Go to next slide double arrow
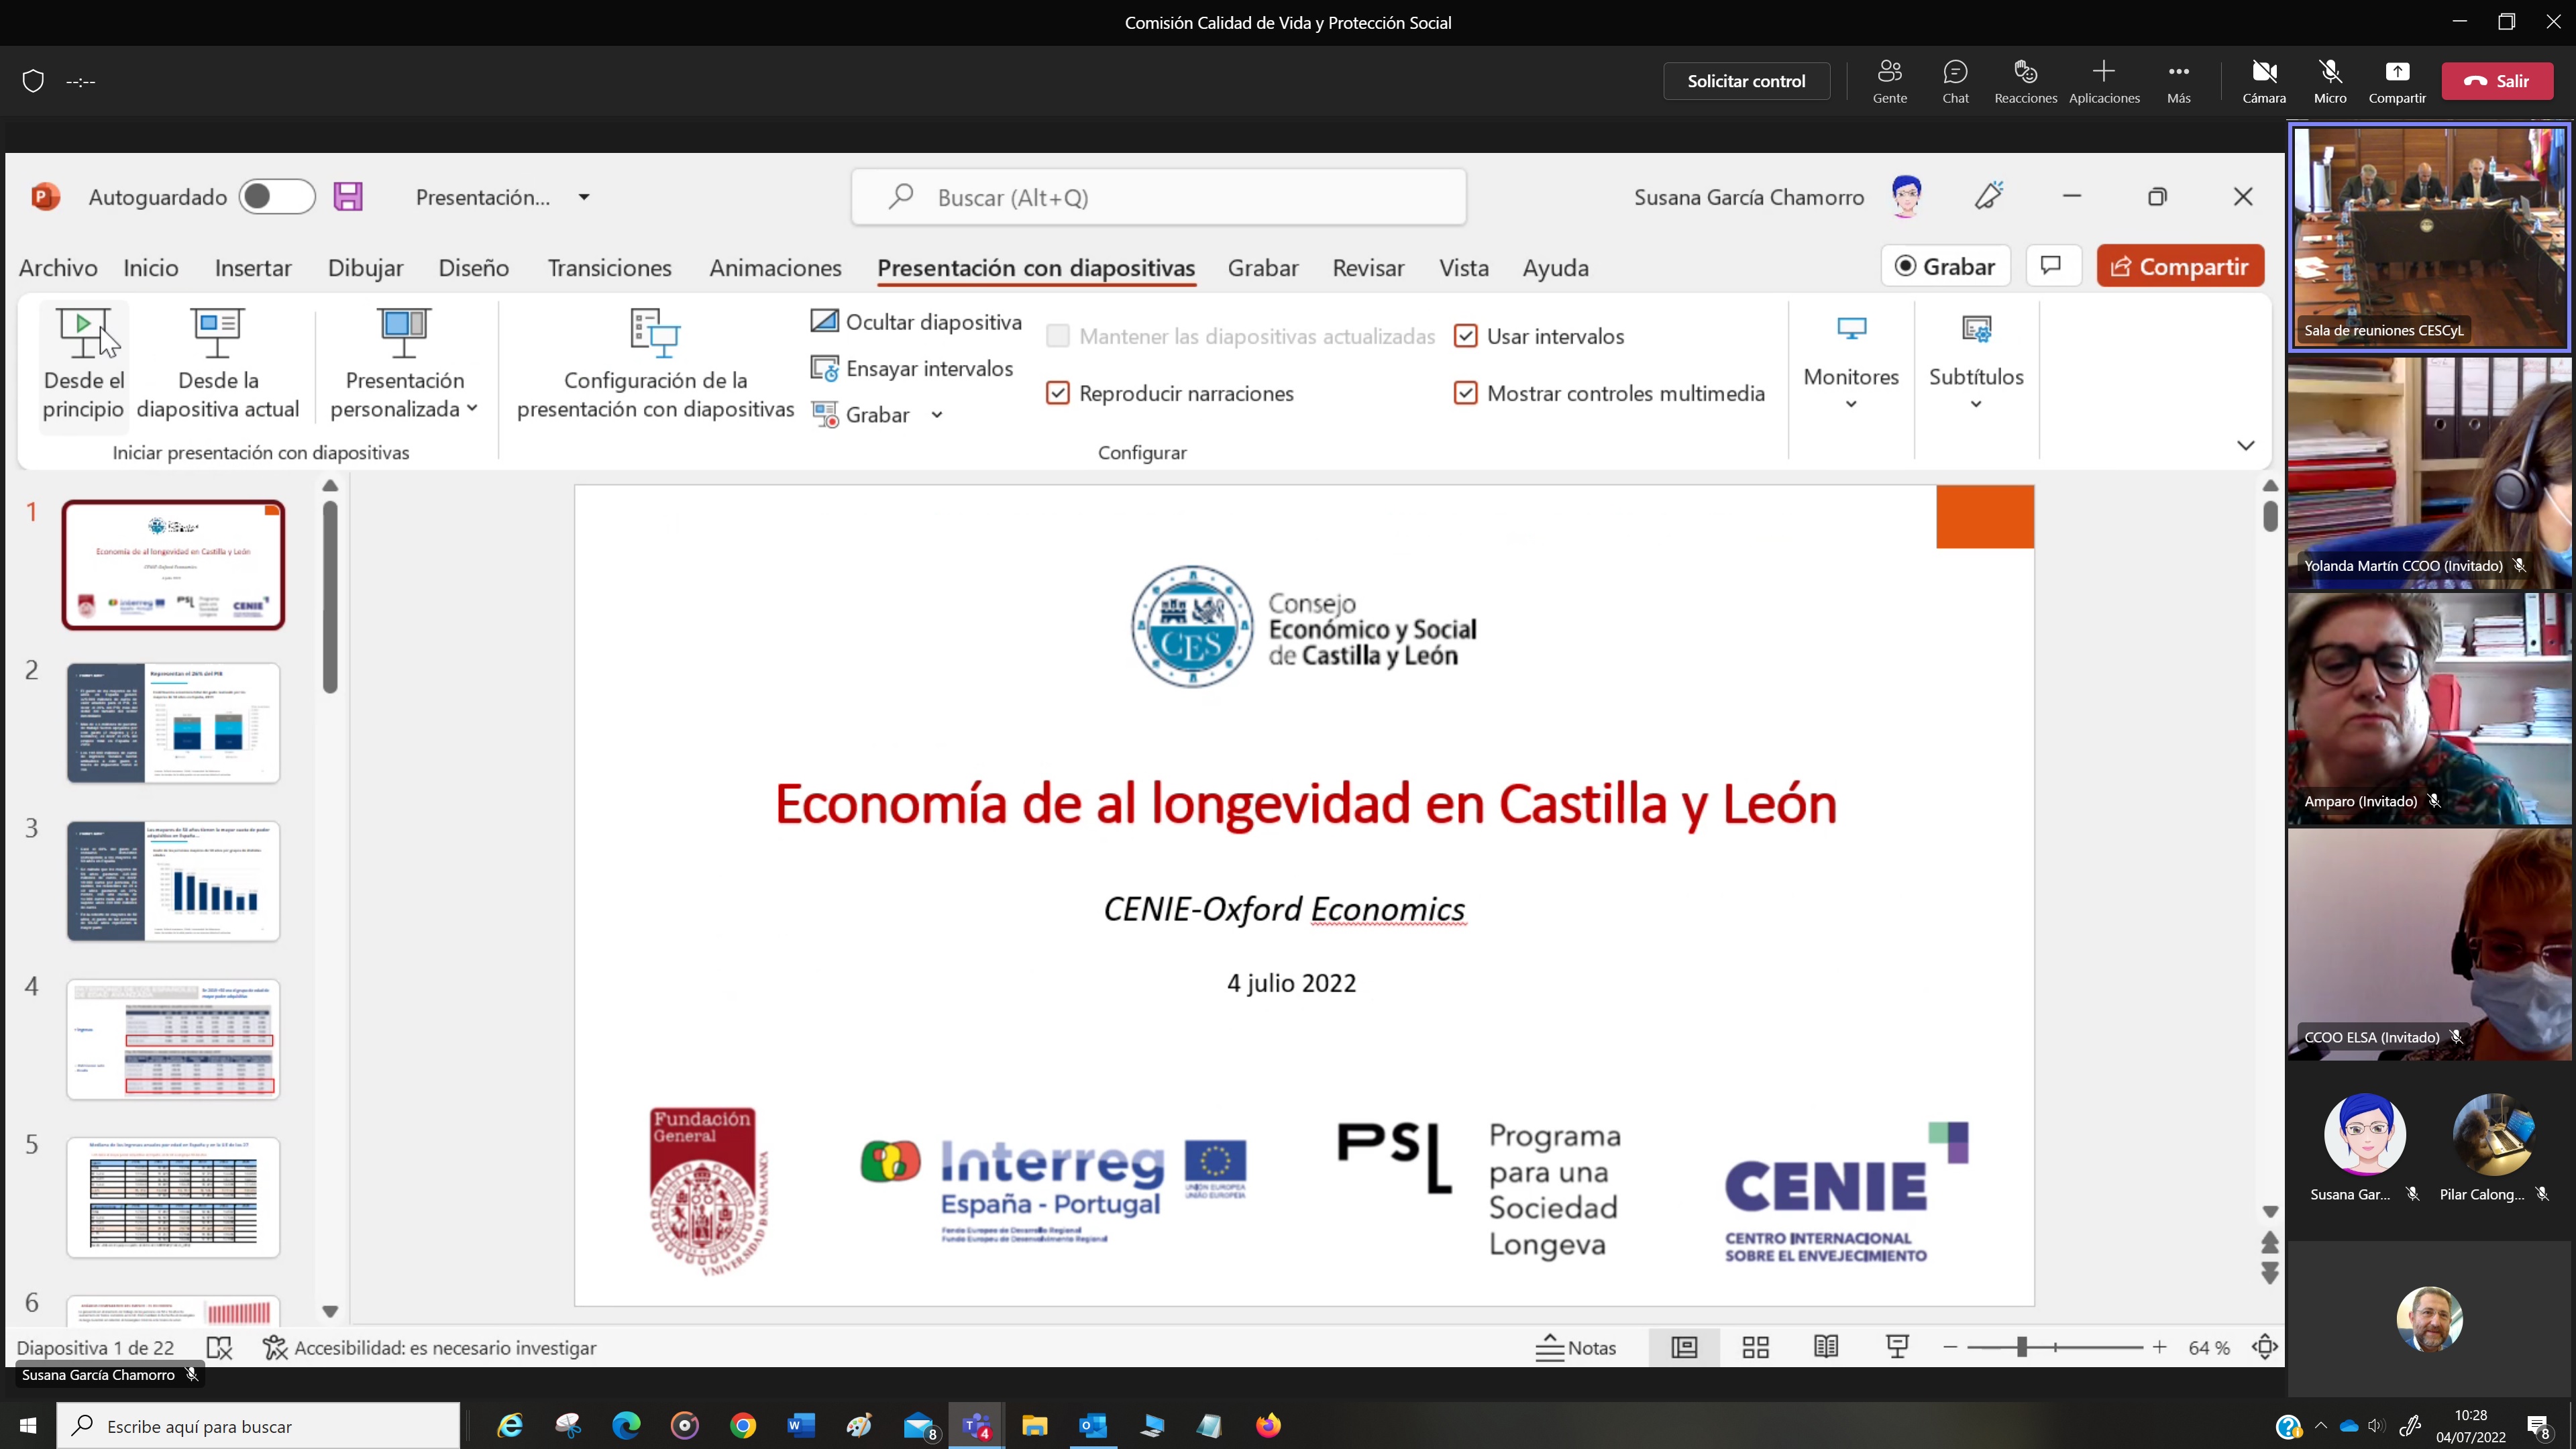This screenshot has height=1449, width=2576. click(x=2270, y=1273)
